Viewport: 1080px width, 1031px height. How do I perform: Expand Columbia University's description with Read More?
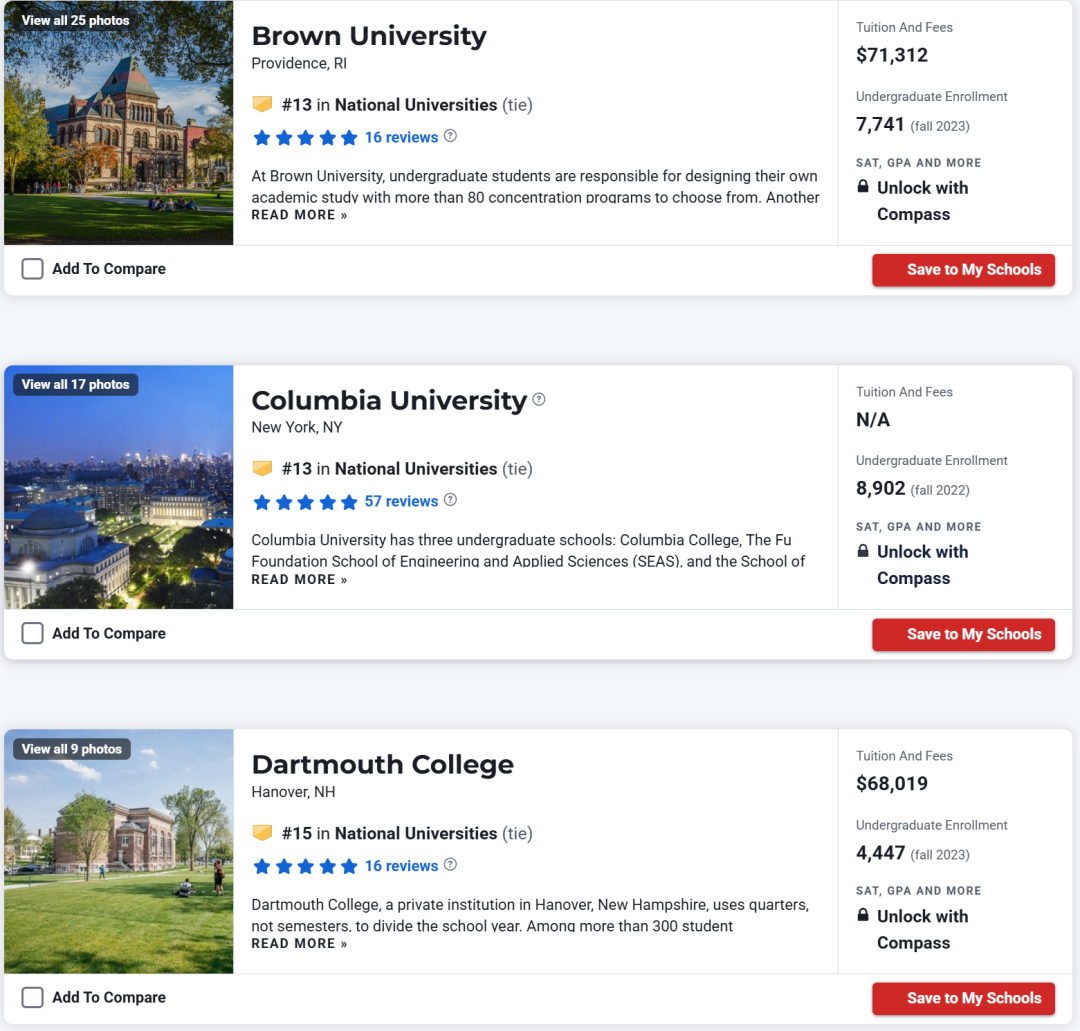click(299, 579)
